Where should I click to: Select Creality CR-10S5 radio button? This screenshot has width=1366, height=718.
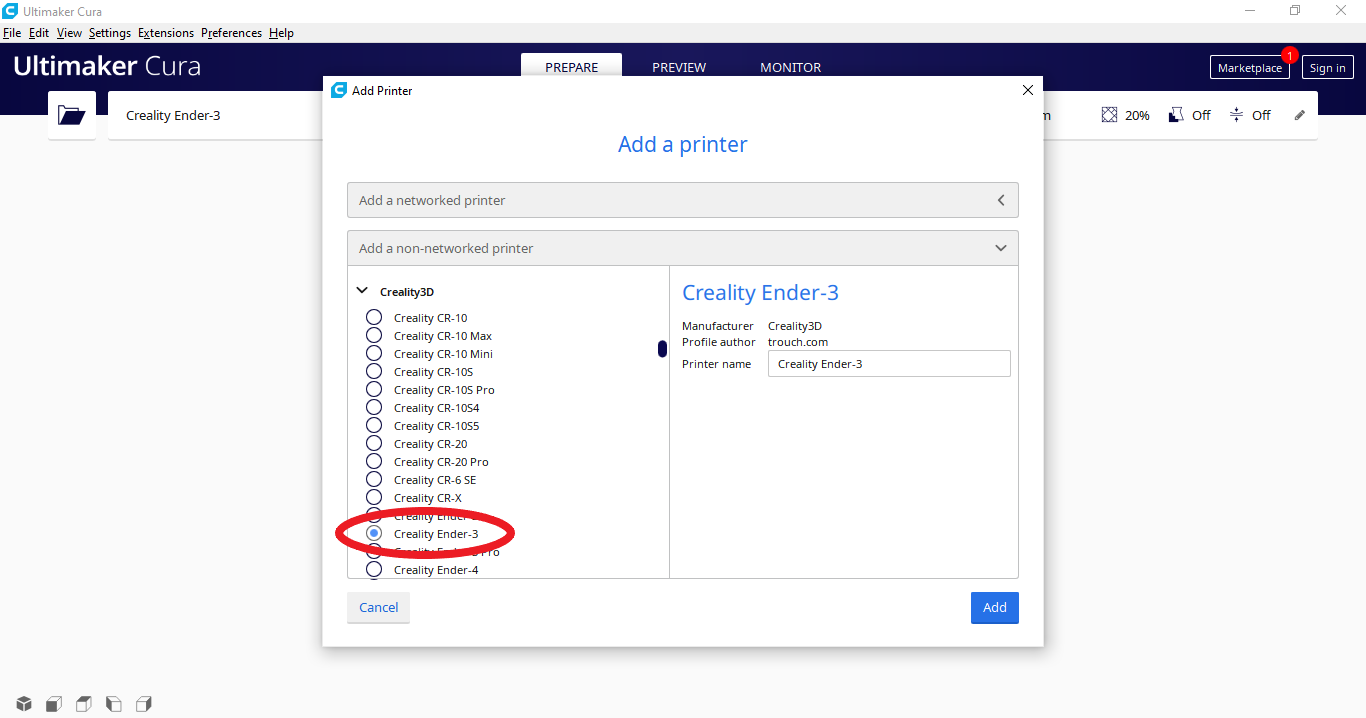(x=374, y=425)
